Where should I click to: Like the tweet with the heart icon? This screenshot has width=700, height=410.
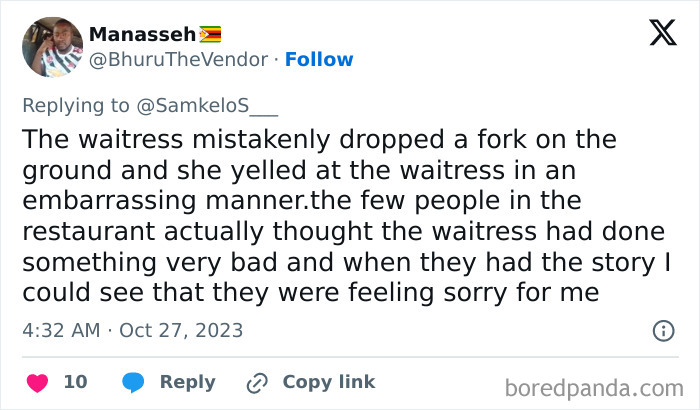point(37,382)
